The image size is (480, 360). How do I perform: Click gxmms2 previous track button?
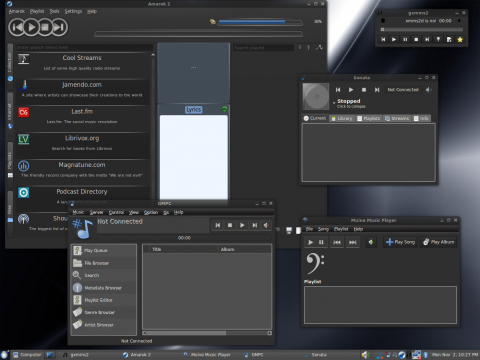click(x=383, y=39)
